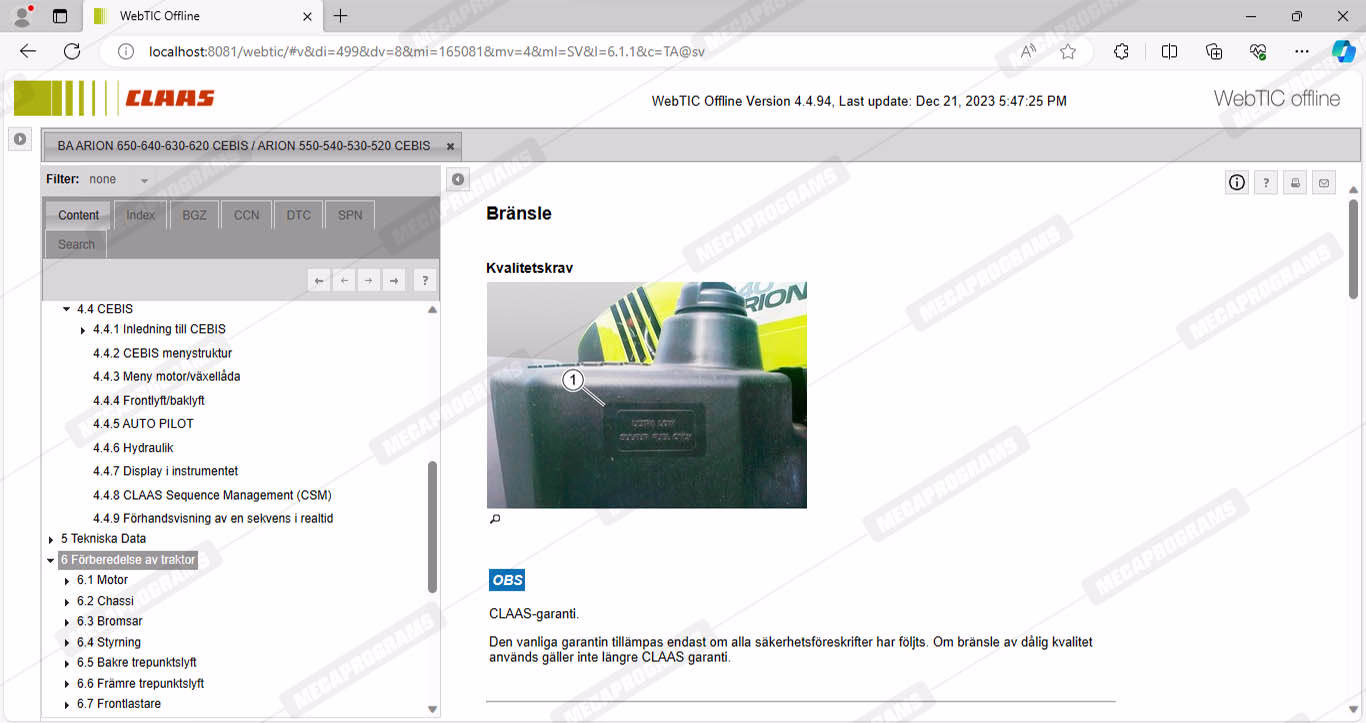Expand the 5 Tekniska Data tree node

click(x=51, y=539)
